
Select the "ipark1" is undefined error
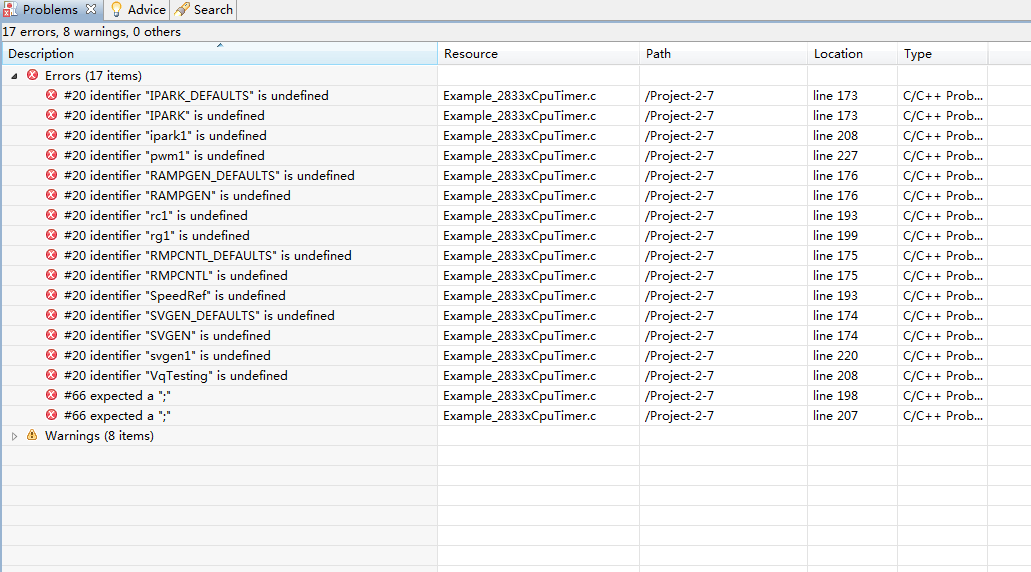165,136
